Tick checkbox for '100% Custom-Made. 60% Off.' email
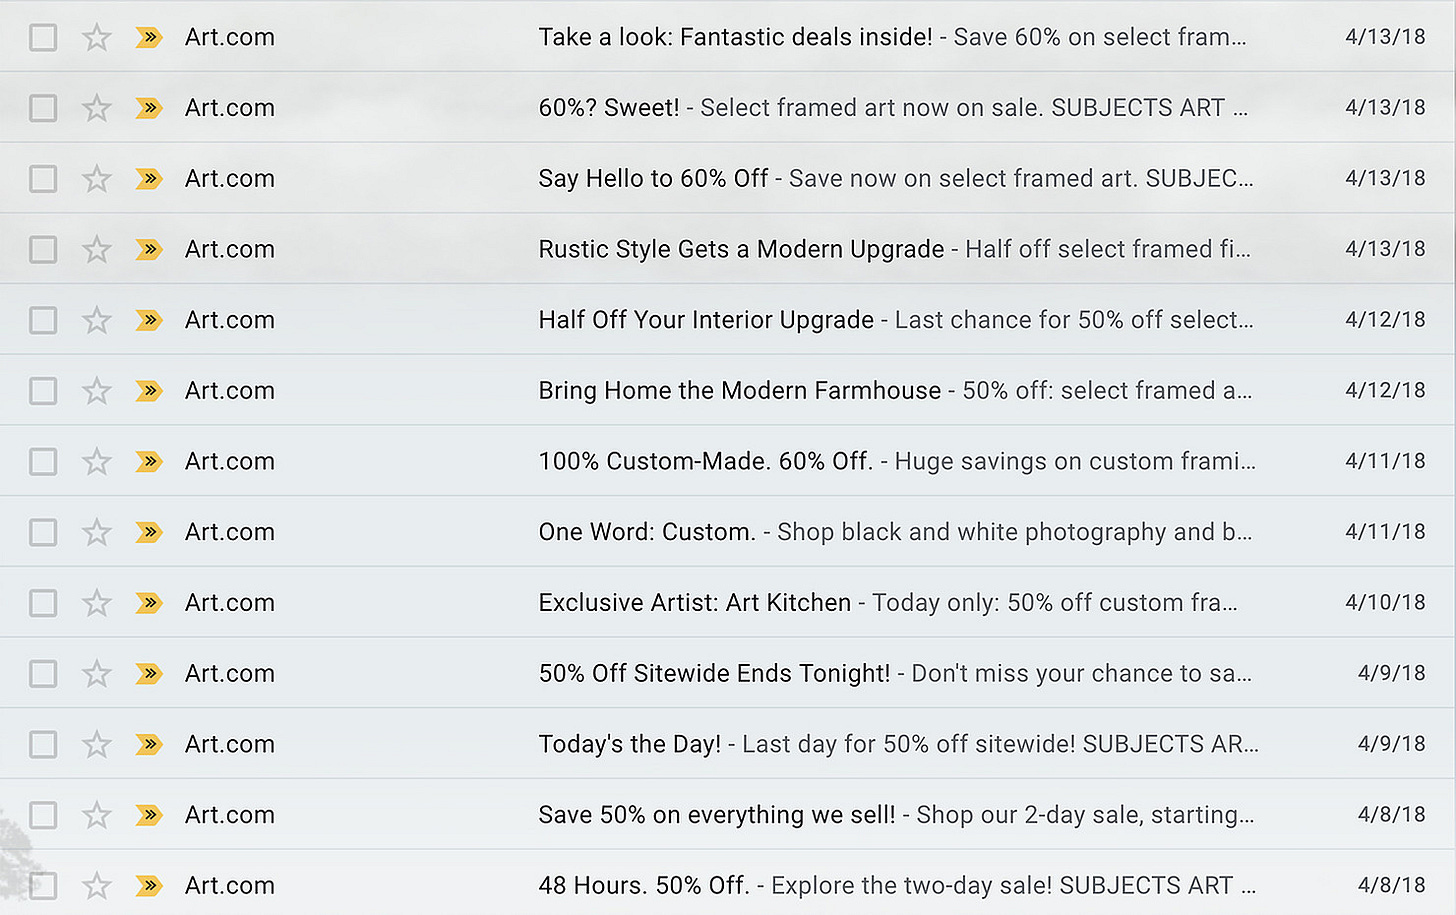Viewport: 1456px width, 915px height. [x=43, y=462]
